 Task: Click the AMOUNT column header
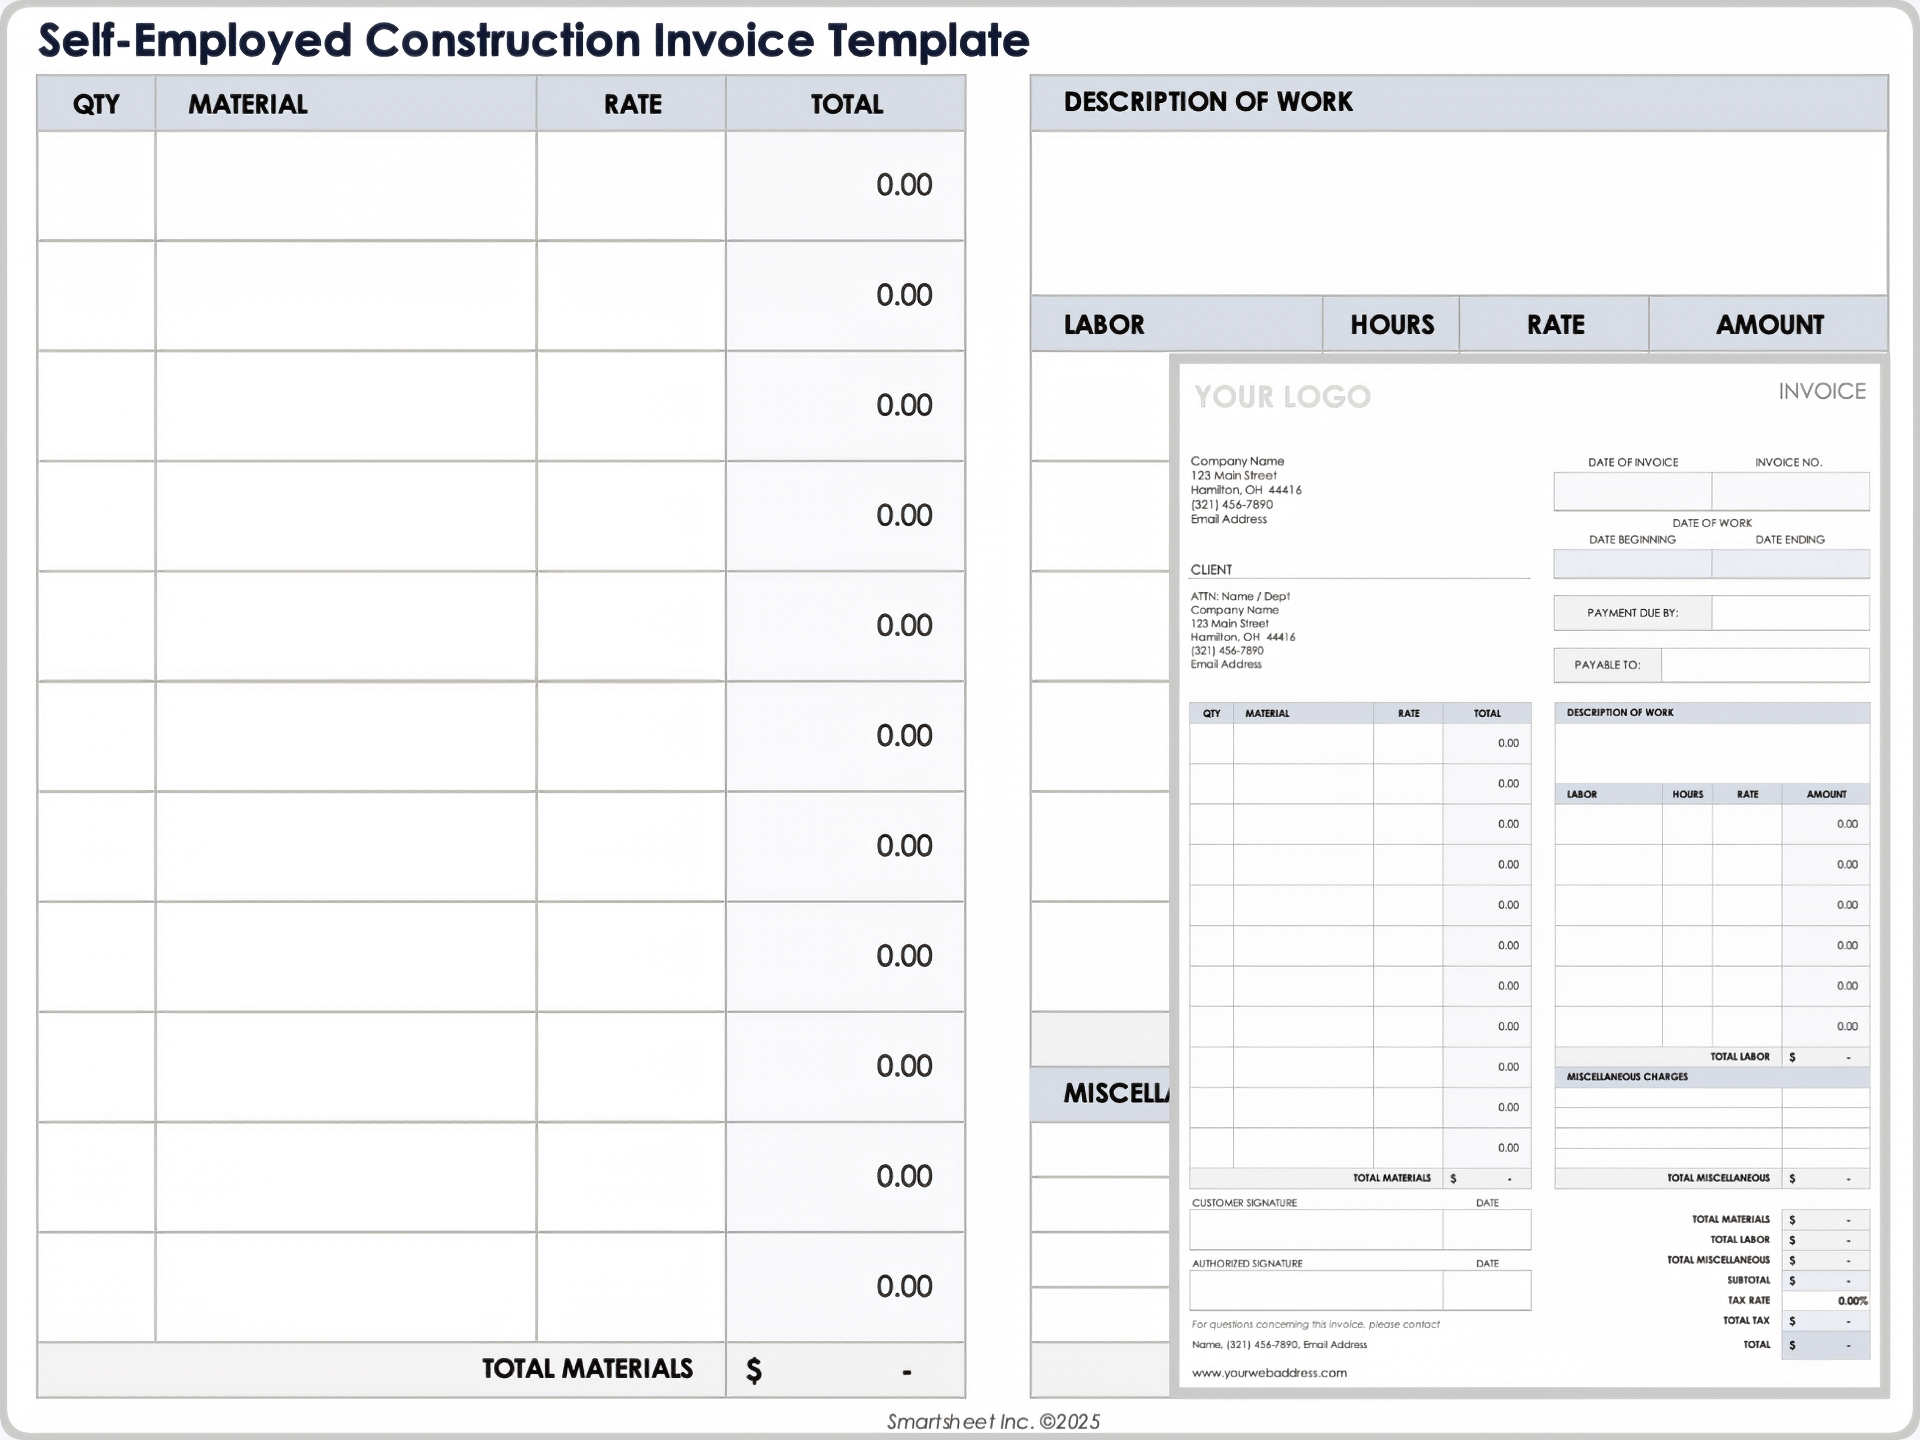tap(1769, 325)
